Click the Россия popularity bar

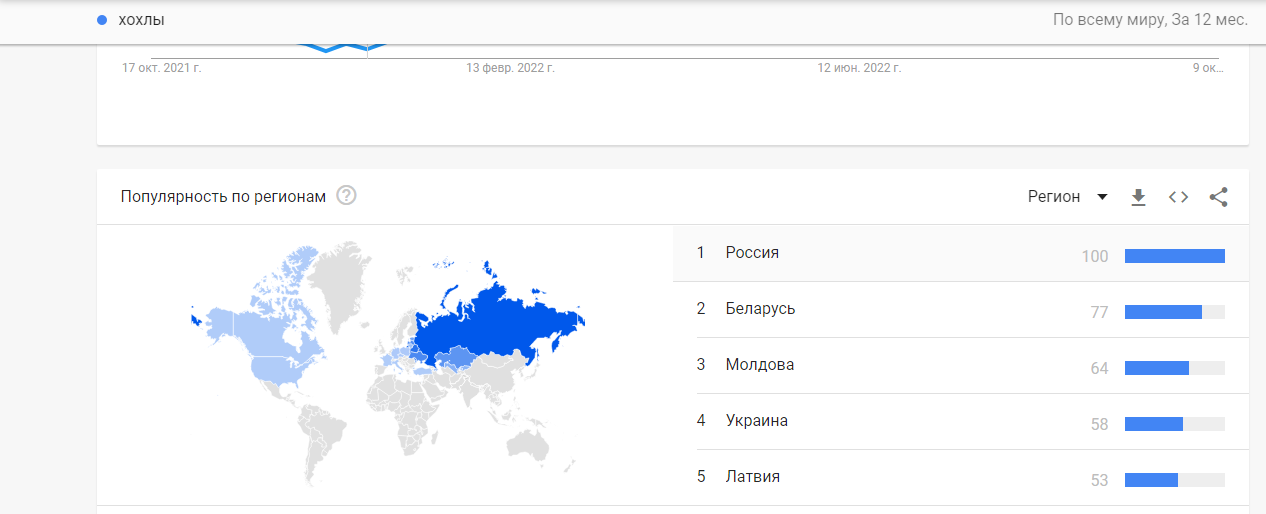click(x=1175, y=256)
